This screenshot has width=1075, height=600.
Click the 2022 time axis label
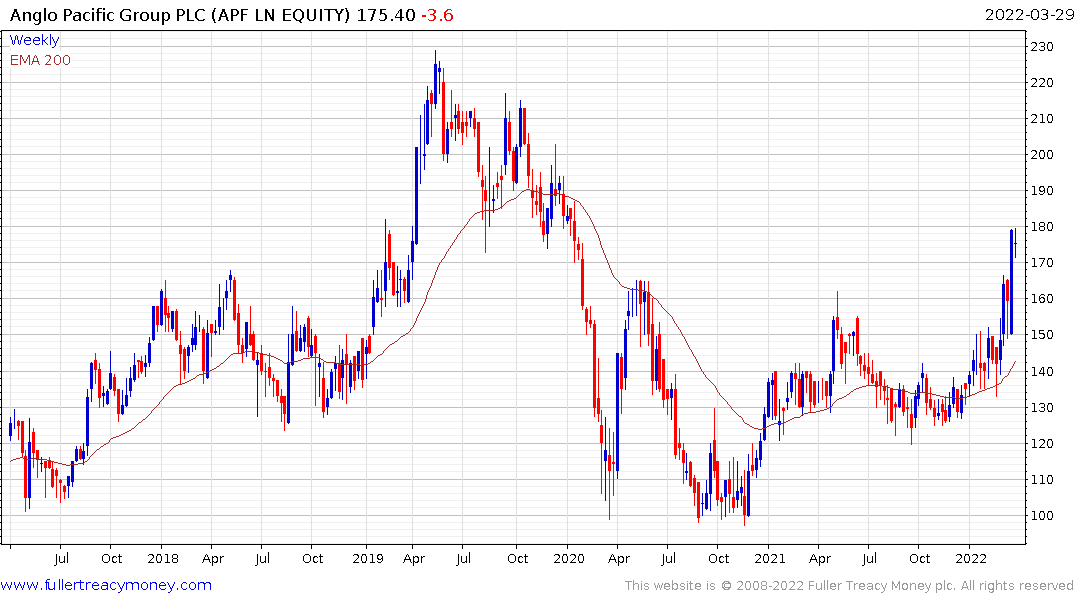(971, 558)
